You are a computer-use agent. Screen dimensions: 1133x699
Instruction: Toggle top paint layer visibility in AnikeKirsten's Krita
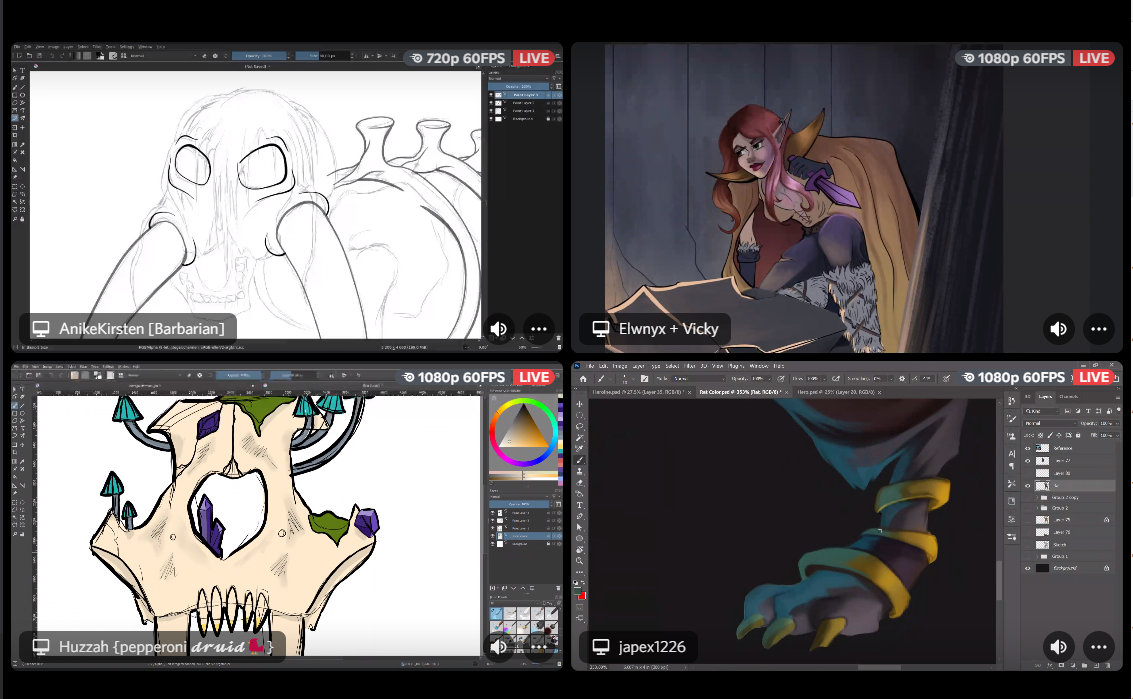[x=491, y=95]
